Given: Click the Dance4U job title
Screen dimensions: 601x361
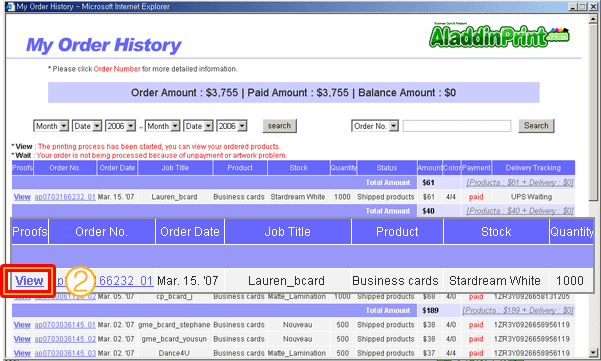Looking at the screenshot, I should pyautogui.click(x=174, y=353).
